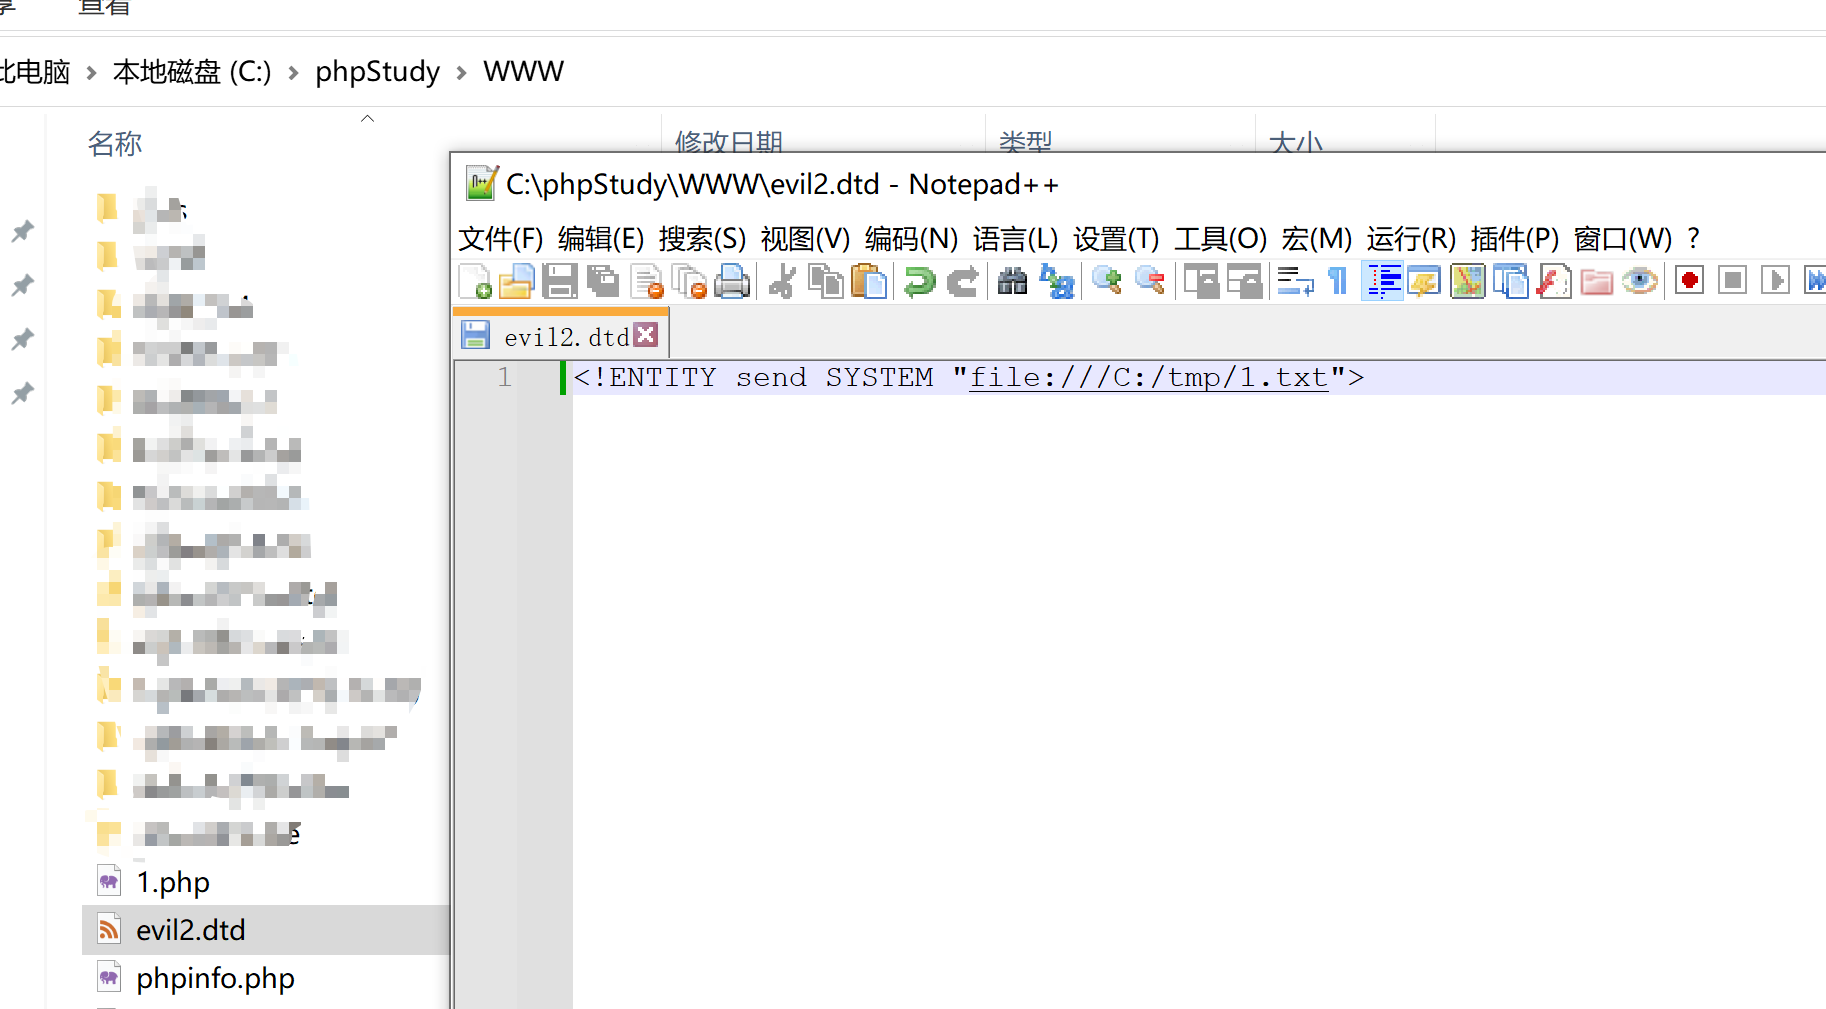Open the Document List icon

tap(1511, 282)
